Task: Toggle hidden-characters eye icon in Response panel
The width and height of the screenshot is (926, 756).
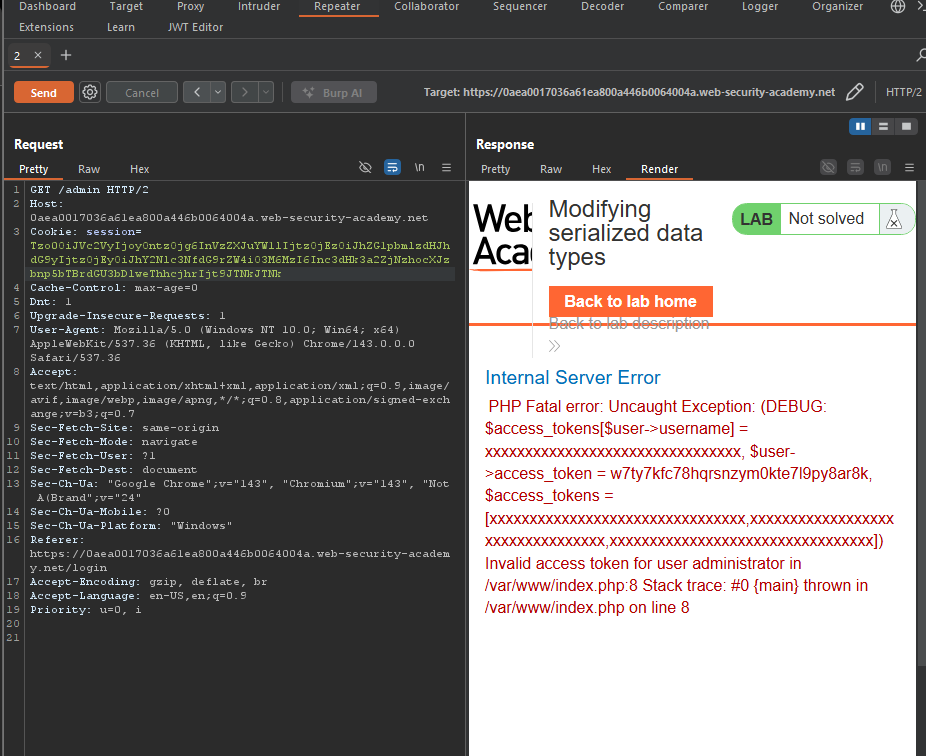Action: click(829, 168)
